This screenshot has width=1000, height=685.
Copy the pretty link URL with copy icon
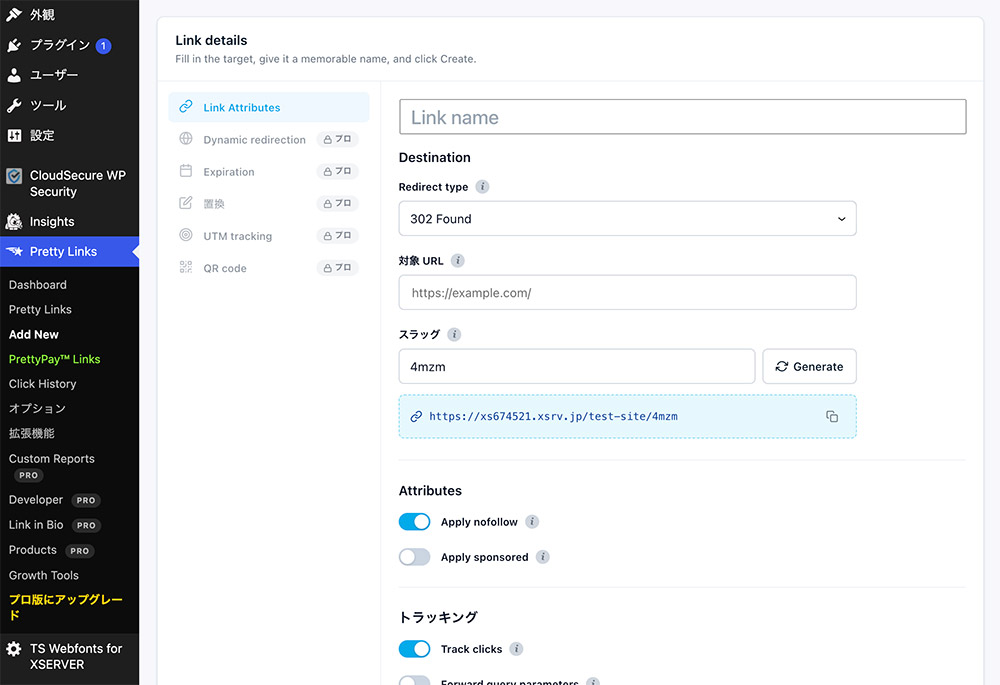832,416
